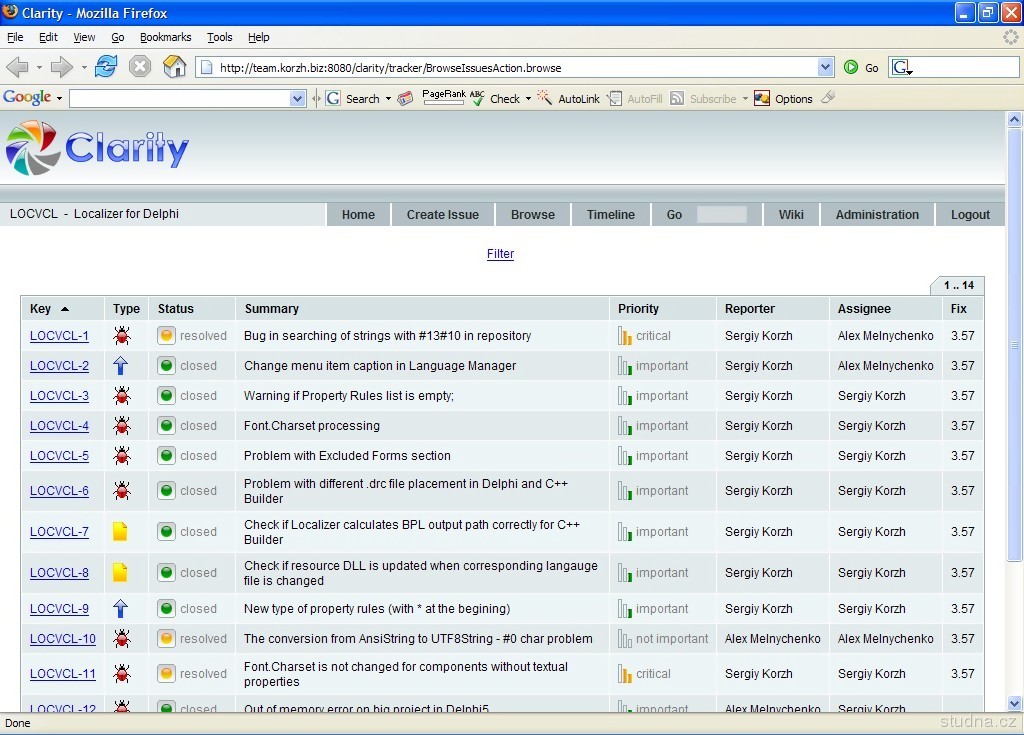Image resolution: width=1024 pixels, height=735 pixels.
Task: Click the Firefox Reload button
Action: (106, 67)
